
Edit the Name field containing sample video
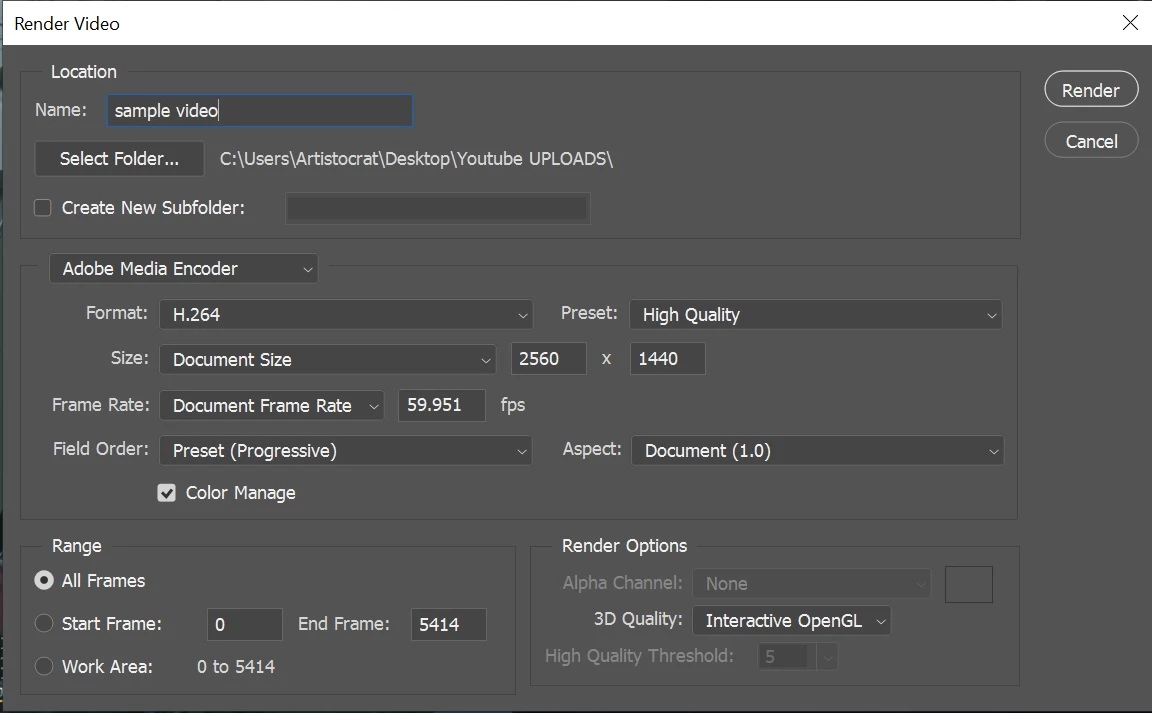pyautogui.click(x=259, y=110)
